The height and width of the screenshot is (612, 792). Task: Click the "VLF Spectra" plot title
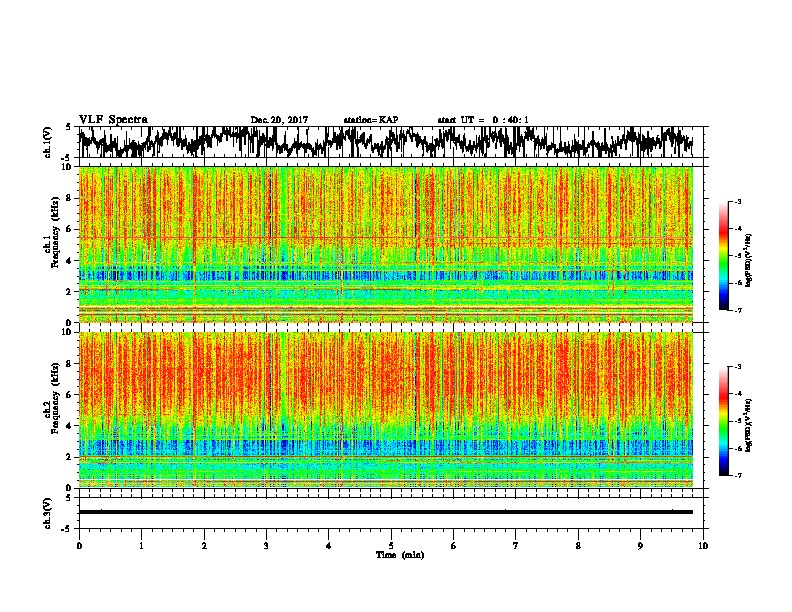[113, 120]
